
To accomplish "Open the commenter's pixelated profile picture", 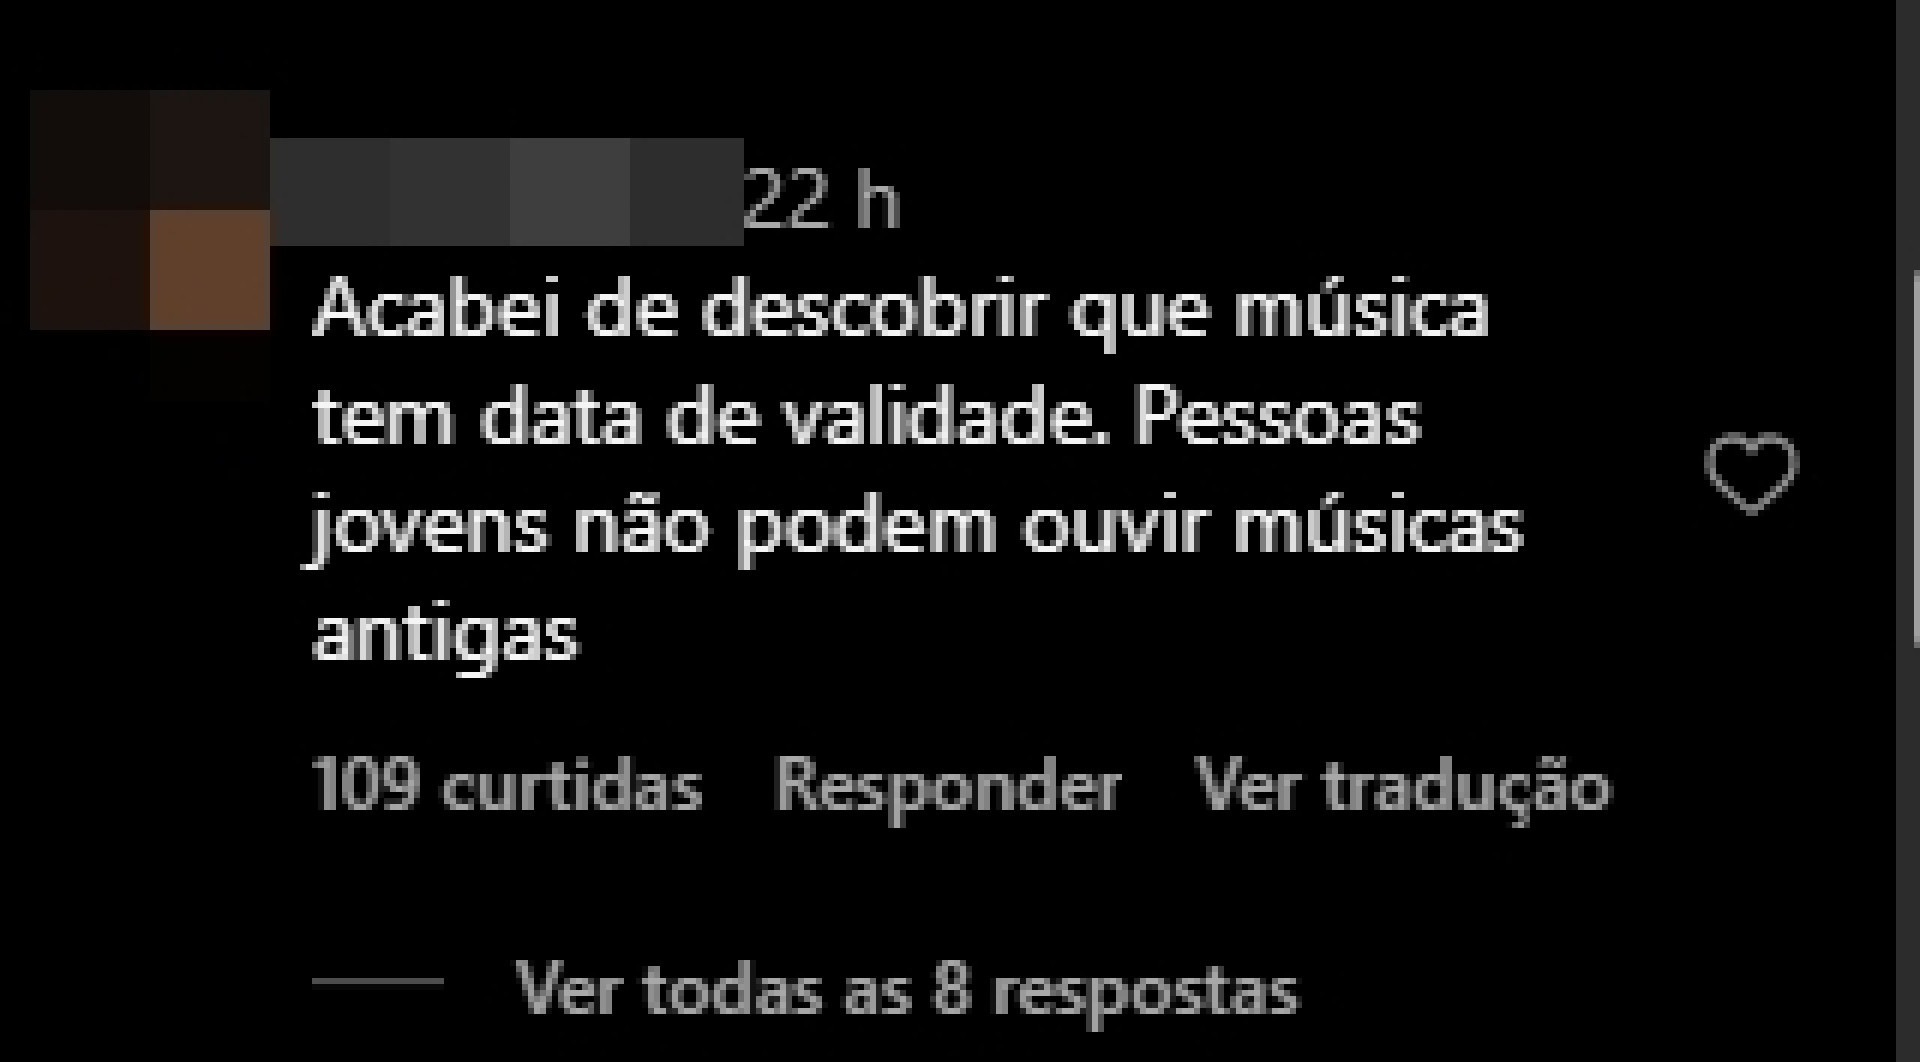I will point(150,210).
